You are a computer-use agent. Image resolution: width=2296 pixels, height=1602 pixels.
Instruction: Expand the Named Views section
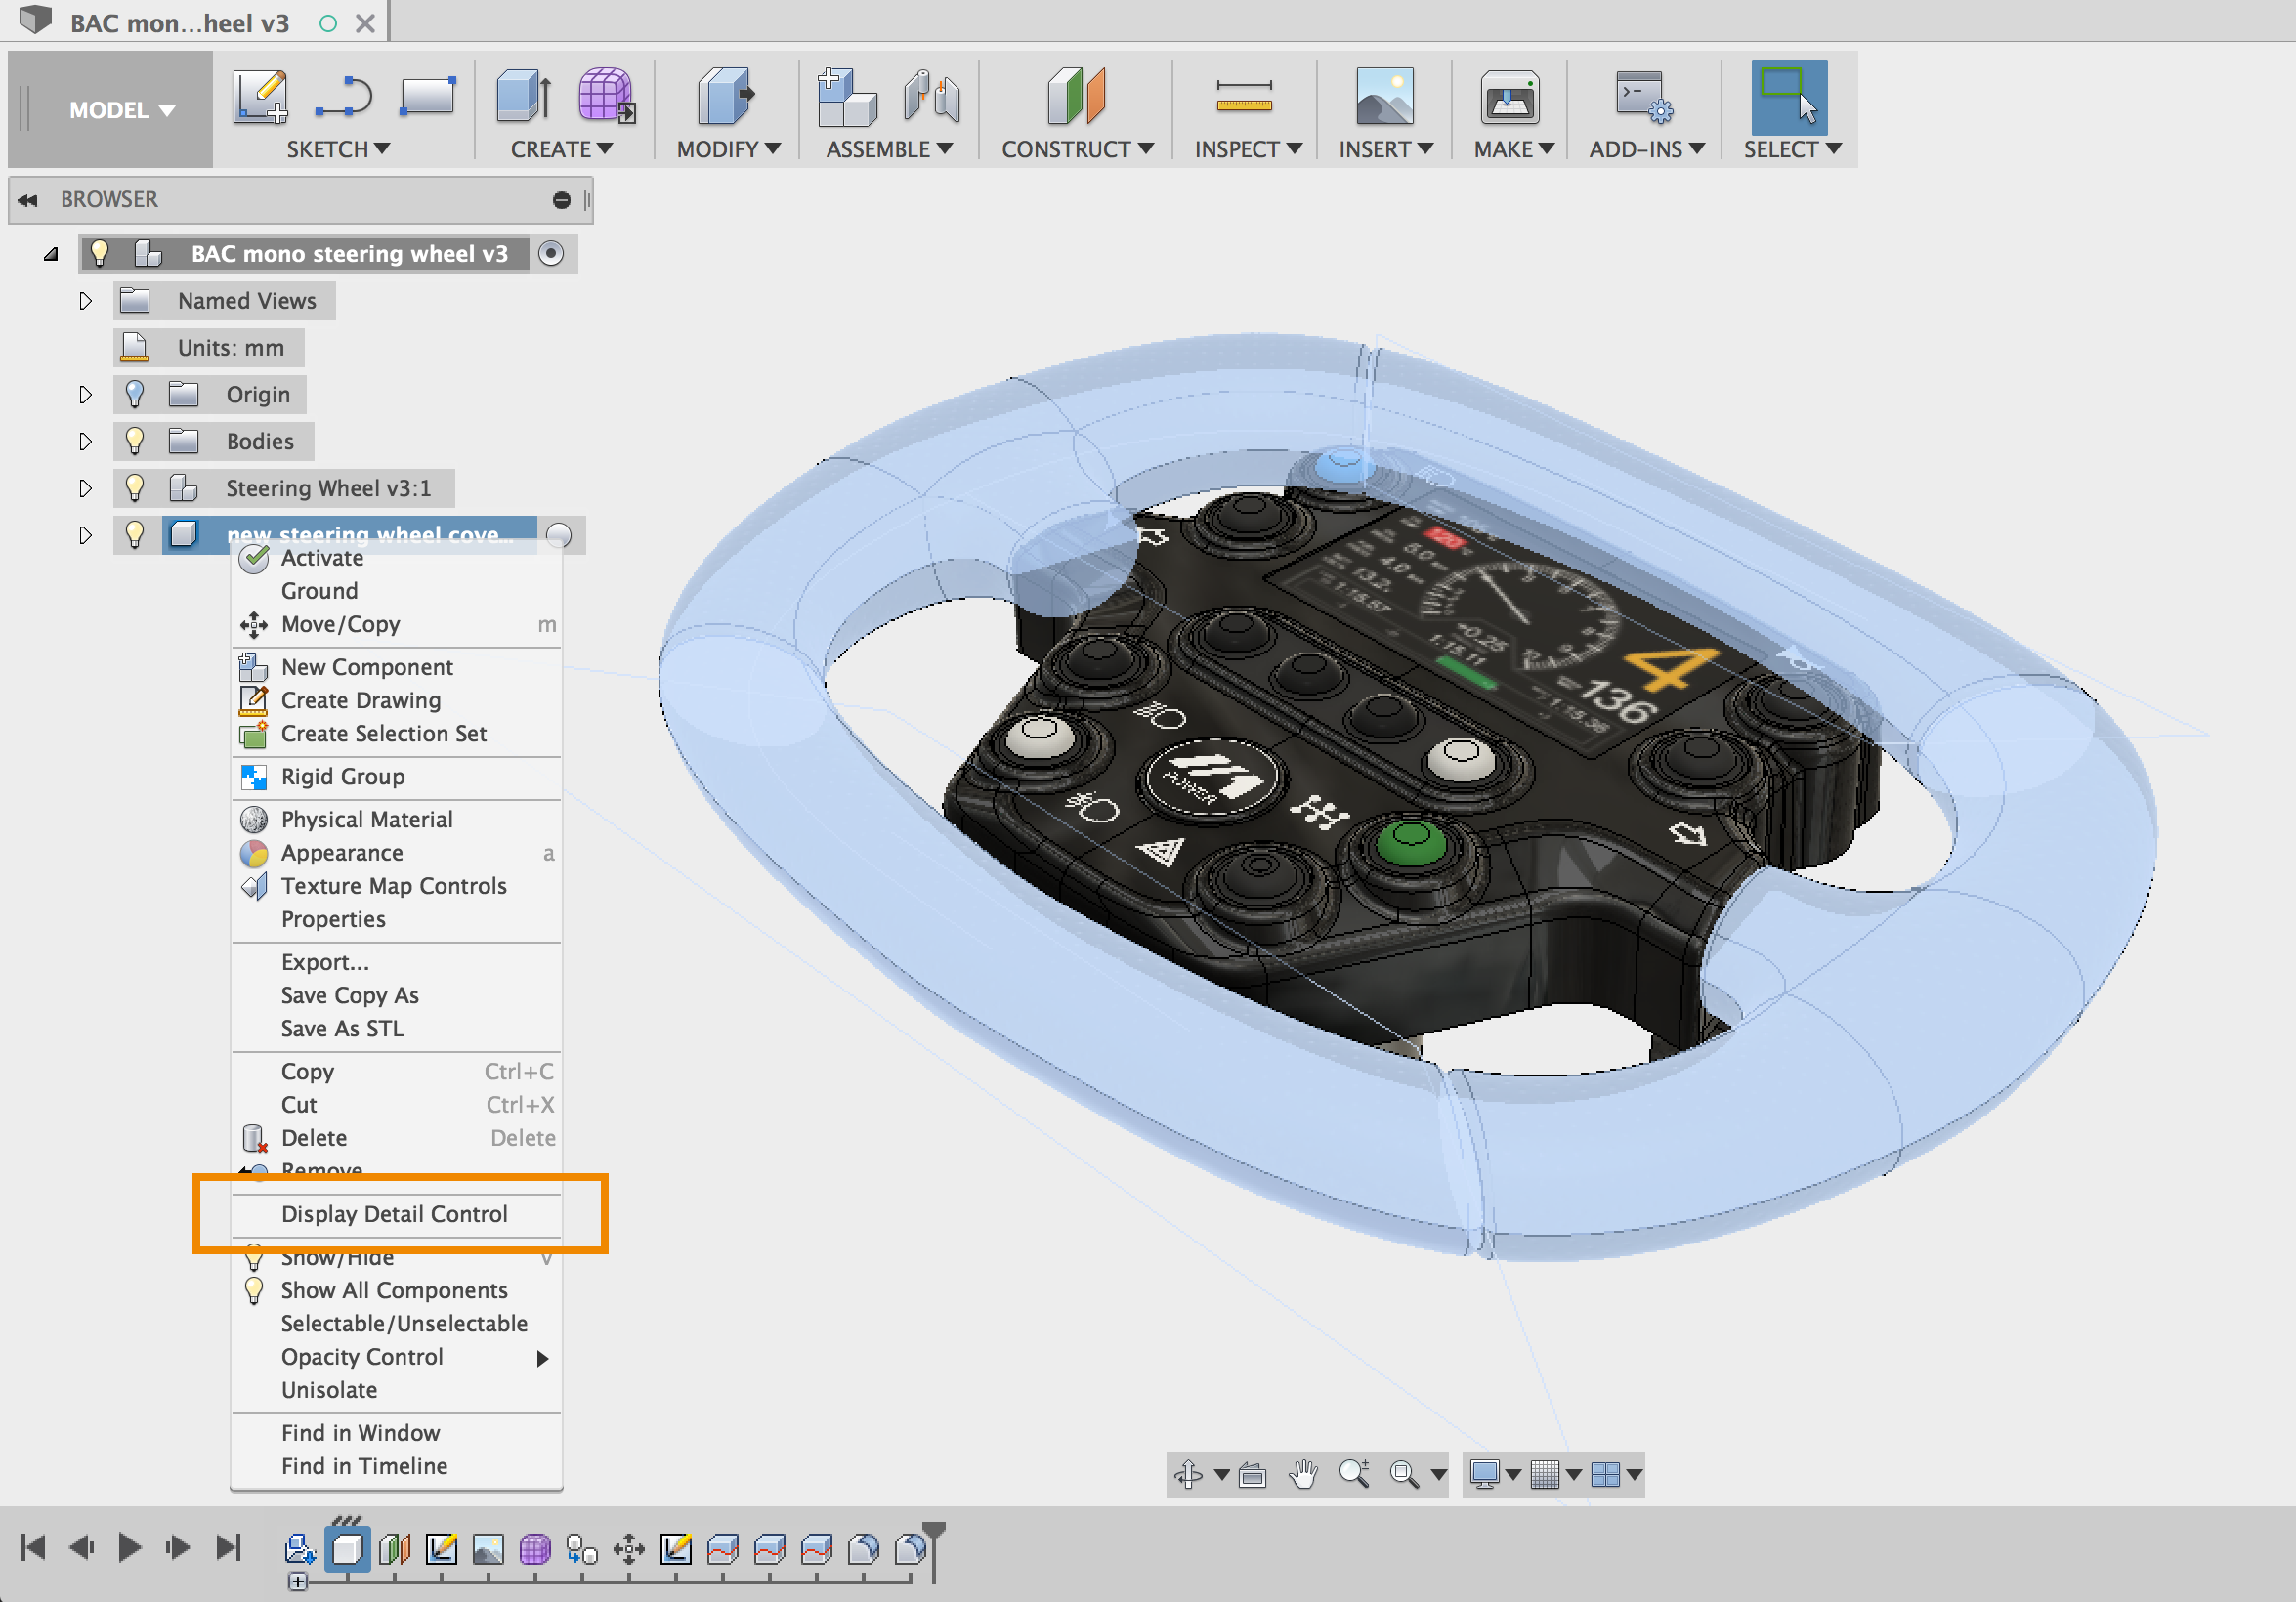[80, 298]
